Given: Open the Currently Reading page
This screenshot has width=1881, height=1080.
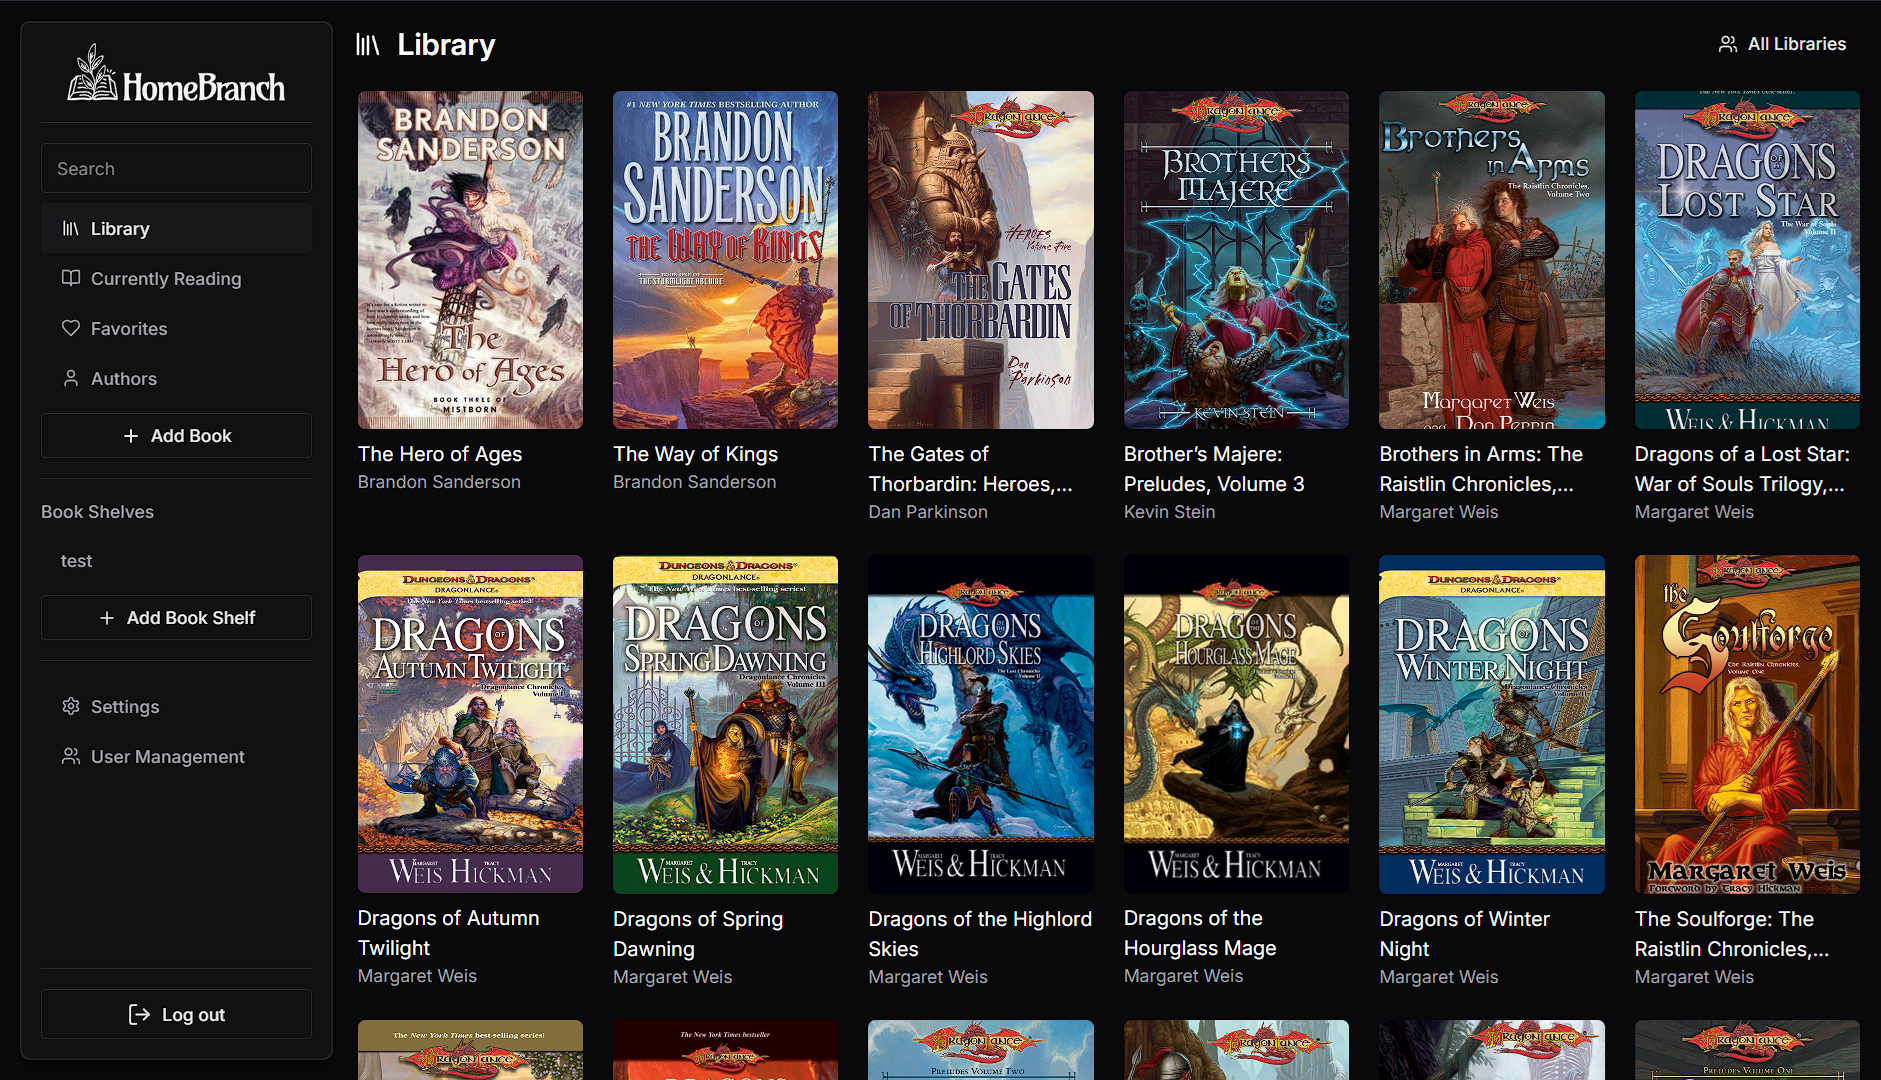Looking at the screenshot, I should coord(166,279).
